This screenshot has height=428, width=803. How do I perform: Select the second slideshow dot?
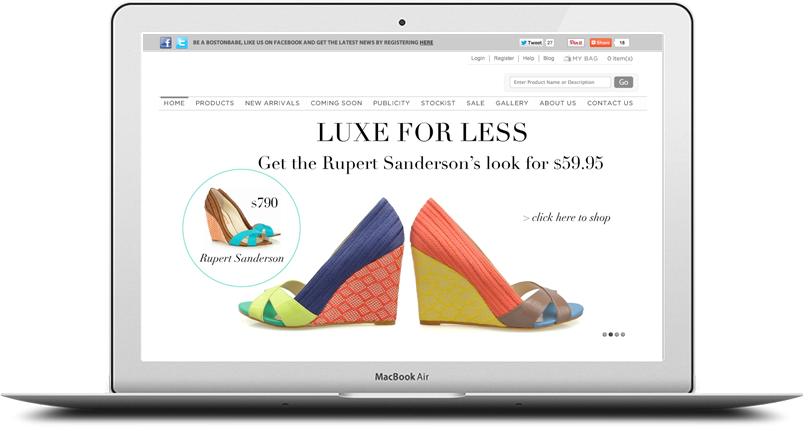610,334
